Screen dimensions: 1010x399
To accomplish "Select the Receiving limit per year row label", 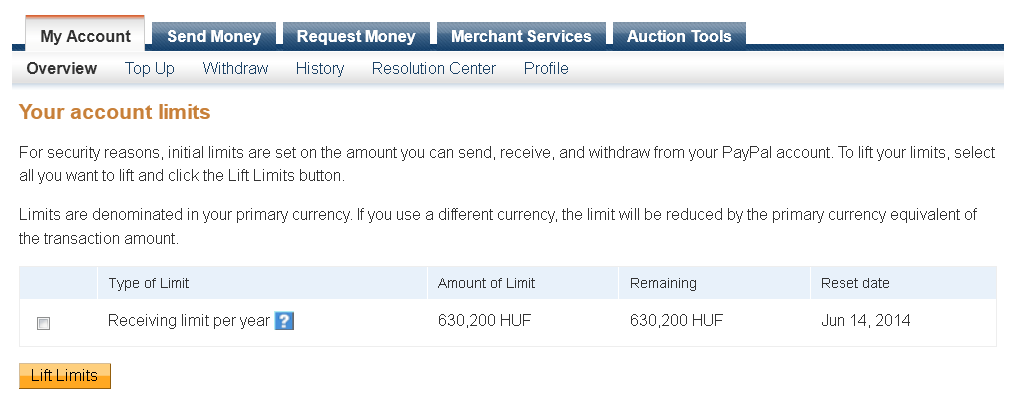I will 188,320.
